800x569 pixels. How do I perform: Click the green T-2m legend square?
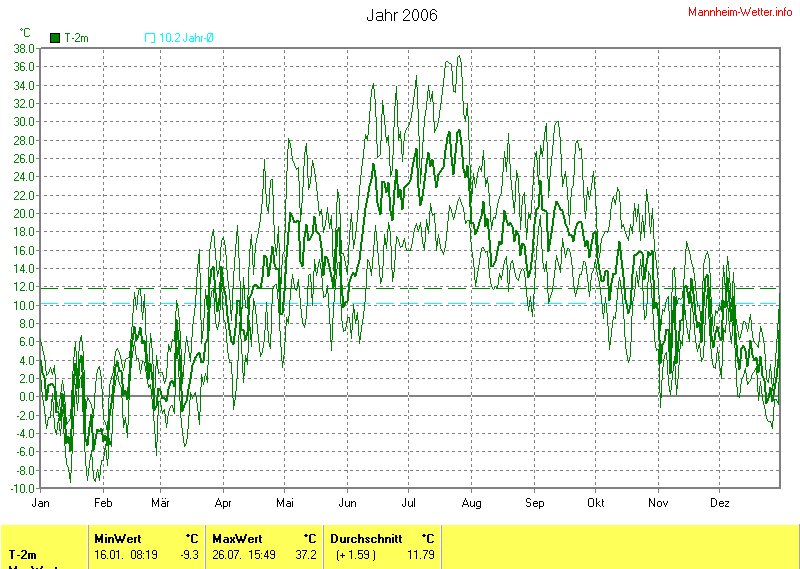click(x=55, y=38)
